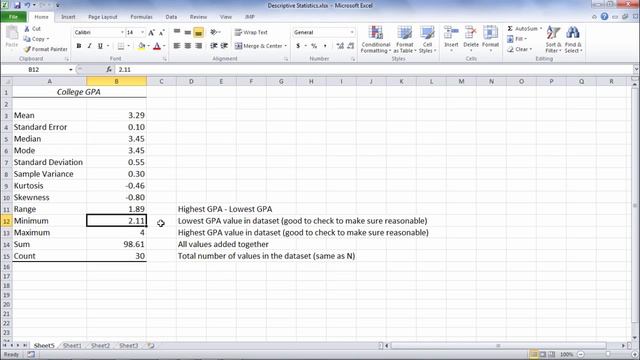Apply the percent style
Image resolution: width=640 pixels, height=360 pixels.
tap(314, 46)
